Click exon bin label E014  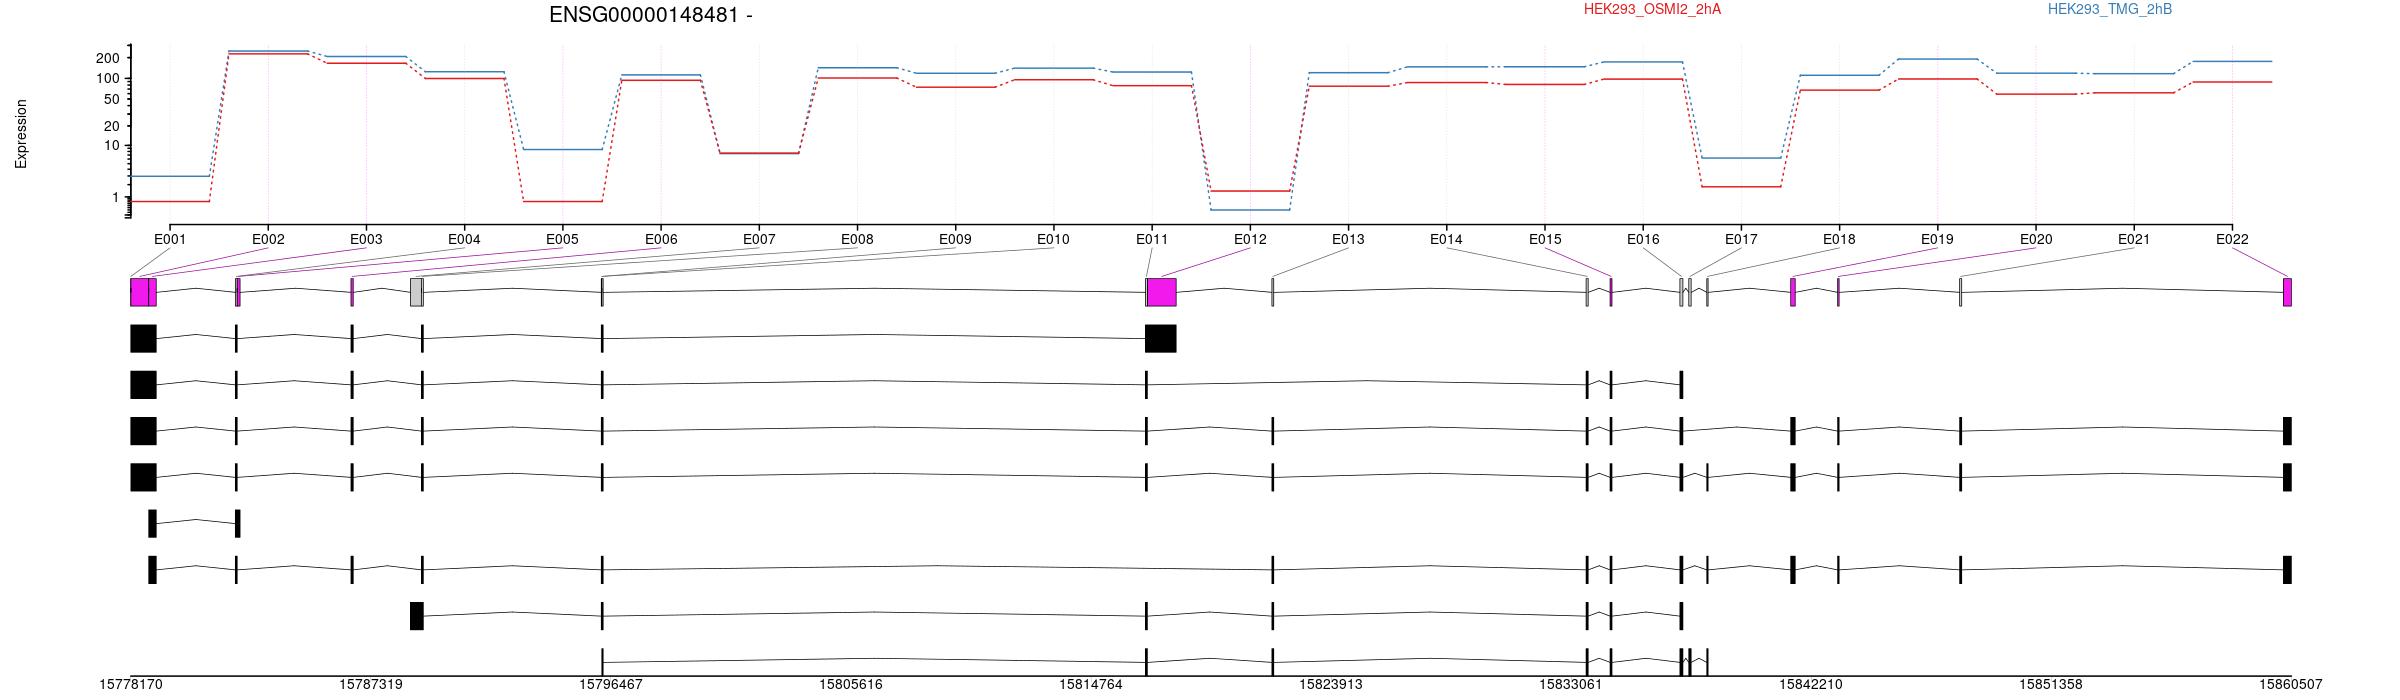[x=1446, y=239]
